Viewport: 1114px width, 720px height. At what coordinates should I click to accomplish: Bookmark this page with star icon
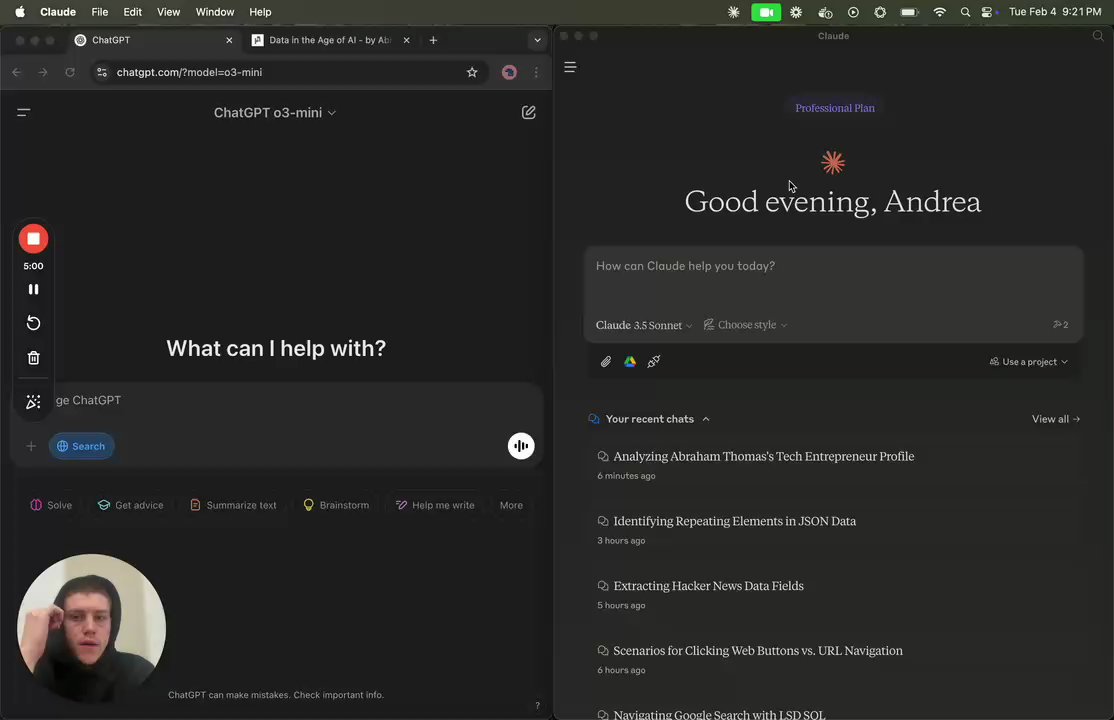[472, 72]
